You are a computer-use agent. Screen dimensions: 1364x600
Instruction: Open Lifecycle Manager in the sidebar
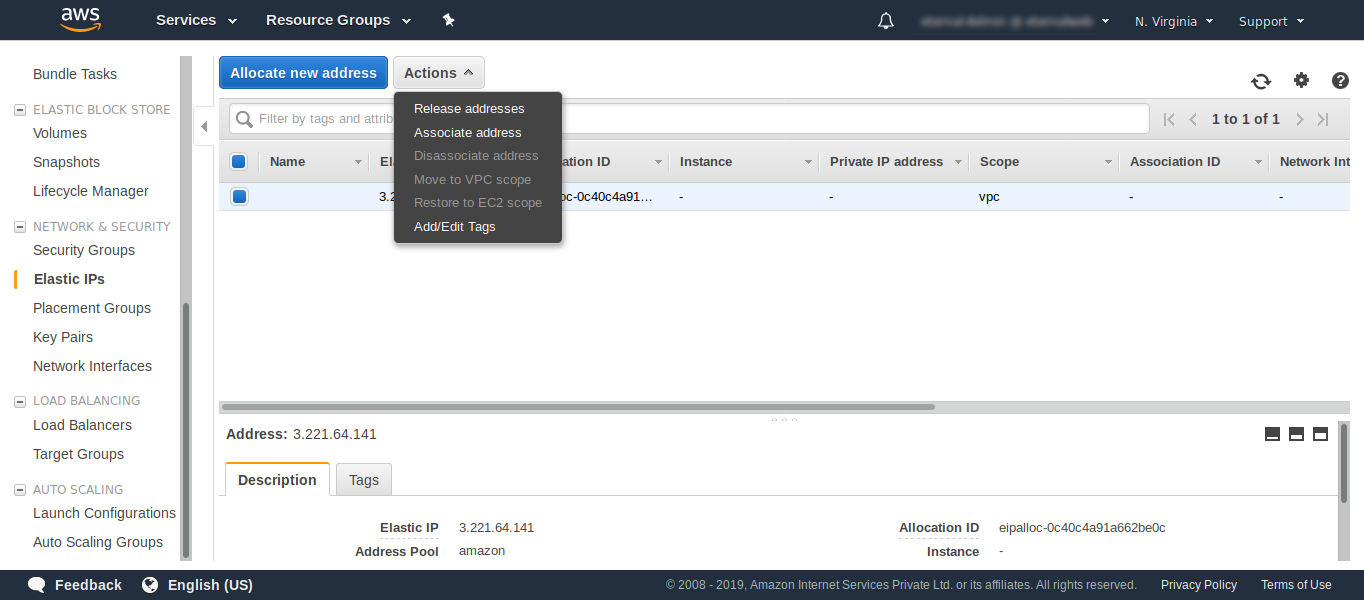click(91, 191)
